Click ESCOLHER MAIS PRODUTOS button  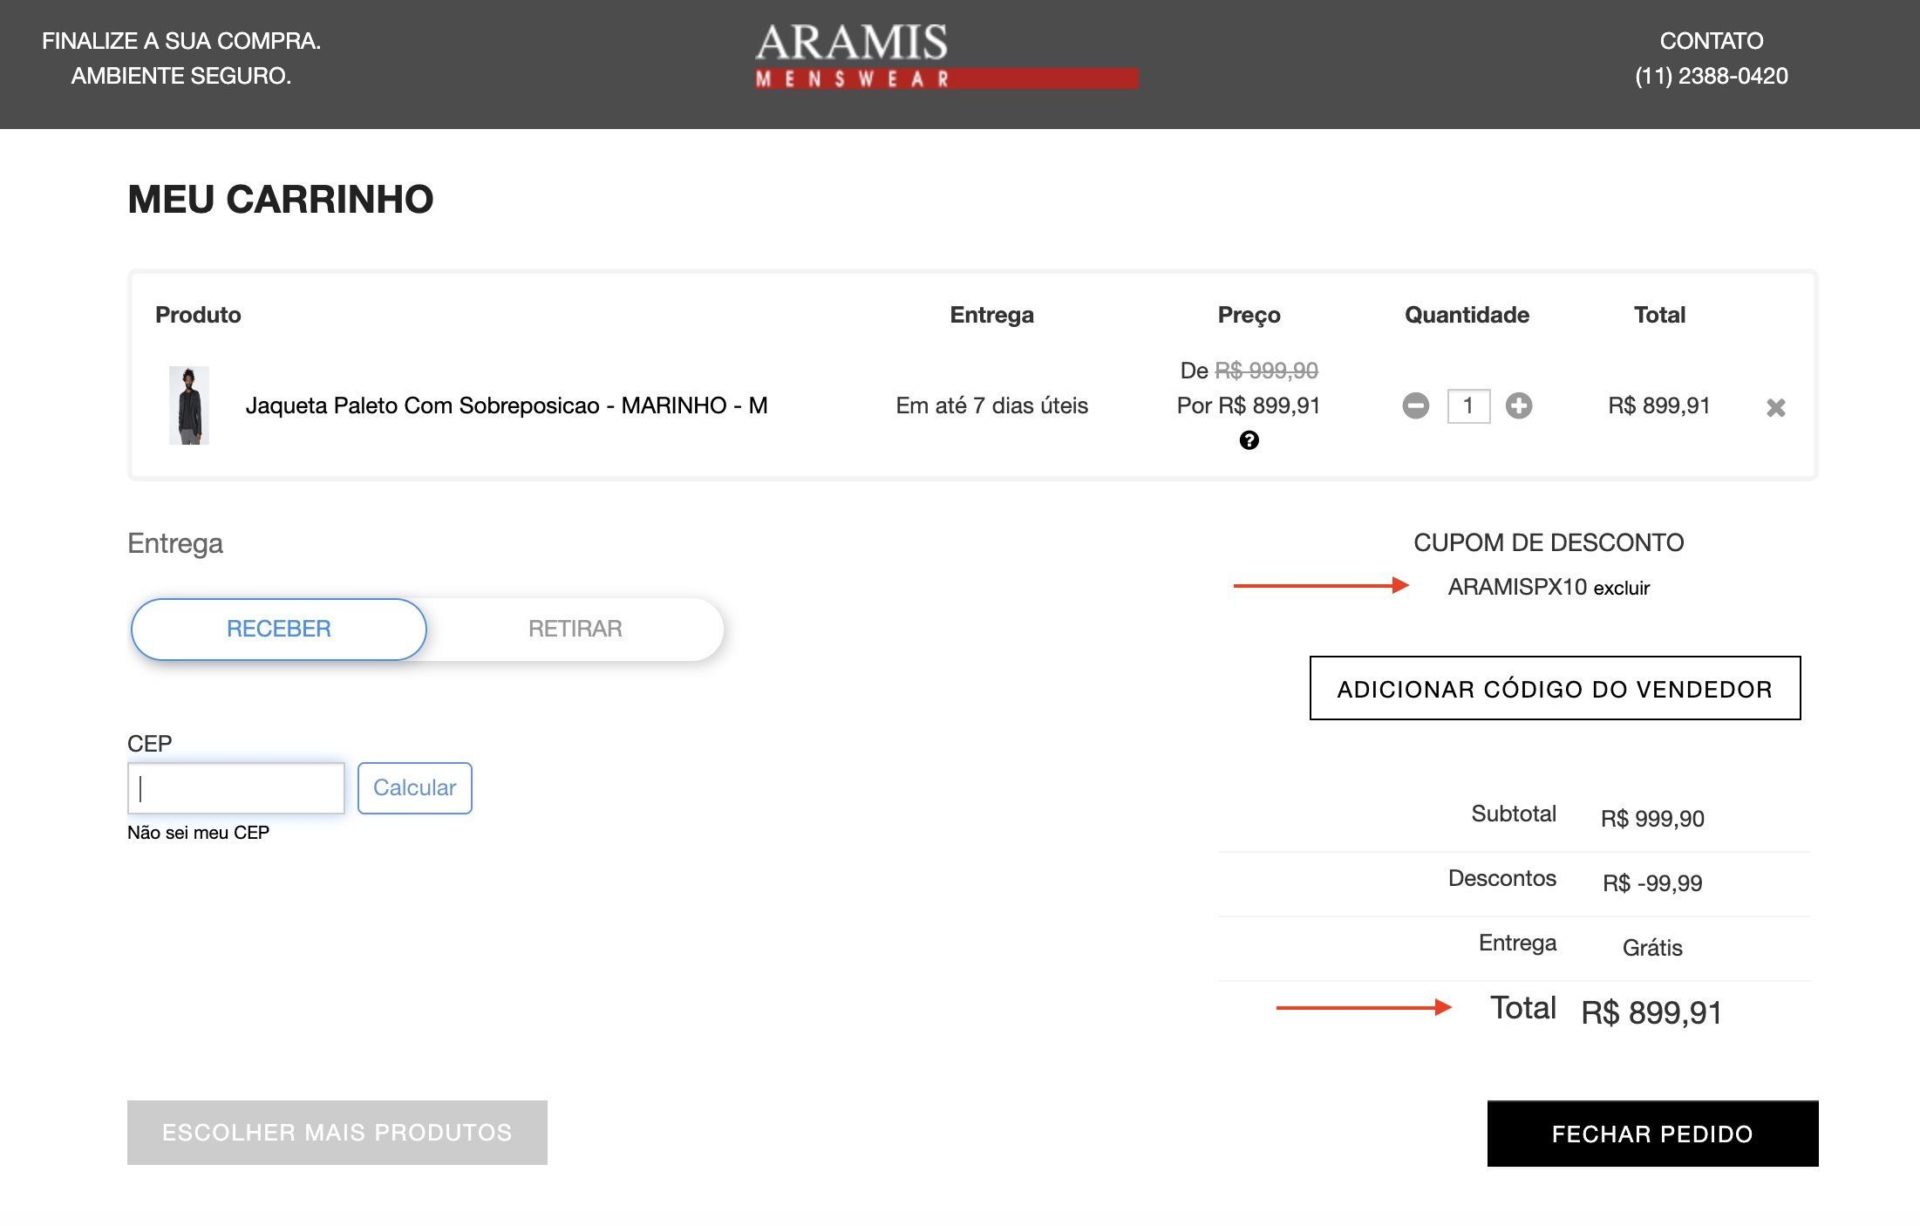(x=337, y=1132)
